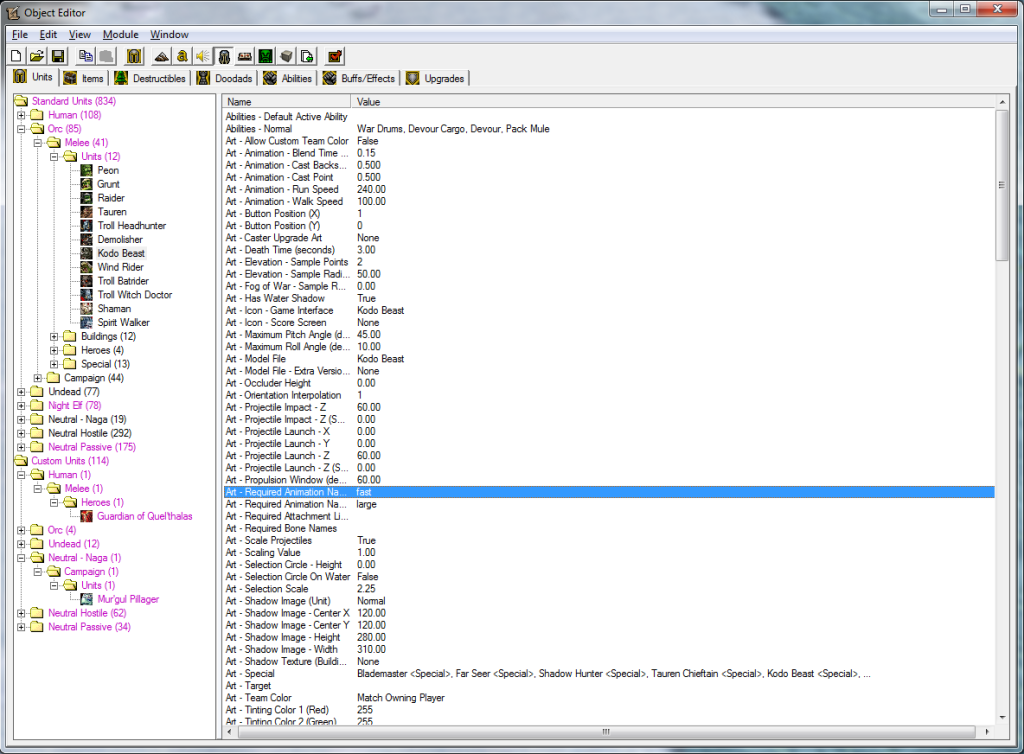1024x754 pixels.
Task: Open the Window menu
Action: coord(169,35)
